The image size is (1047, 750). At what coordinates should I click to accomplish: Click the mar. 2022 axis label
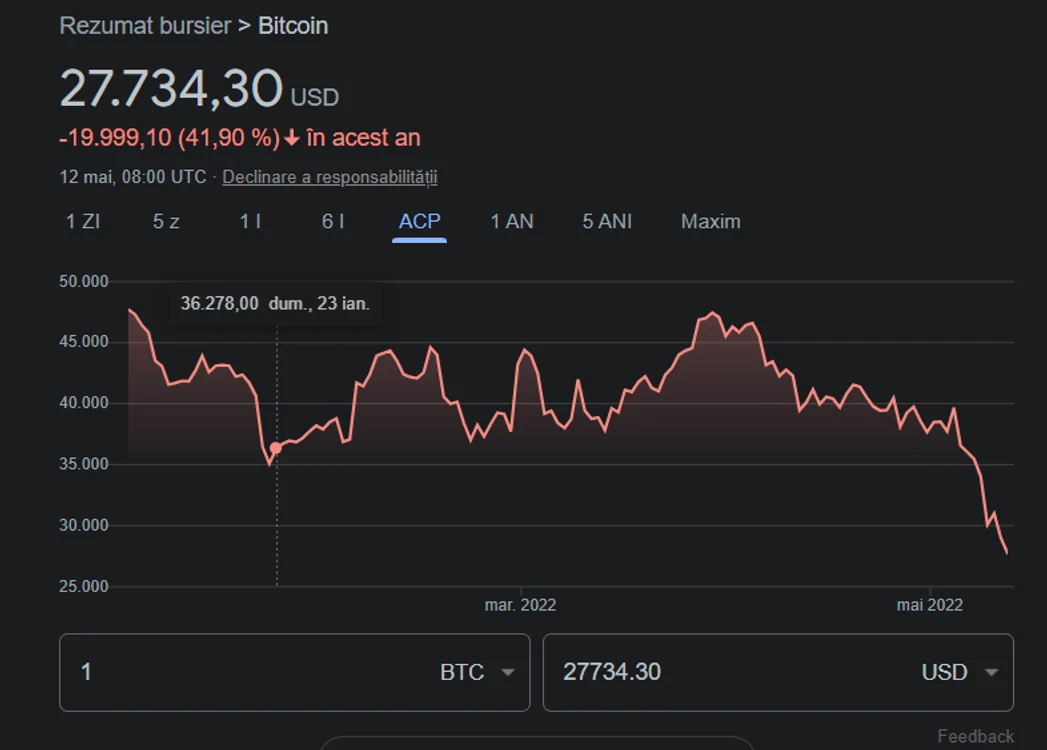pyautogui.click(x=520, y=605)
